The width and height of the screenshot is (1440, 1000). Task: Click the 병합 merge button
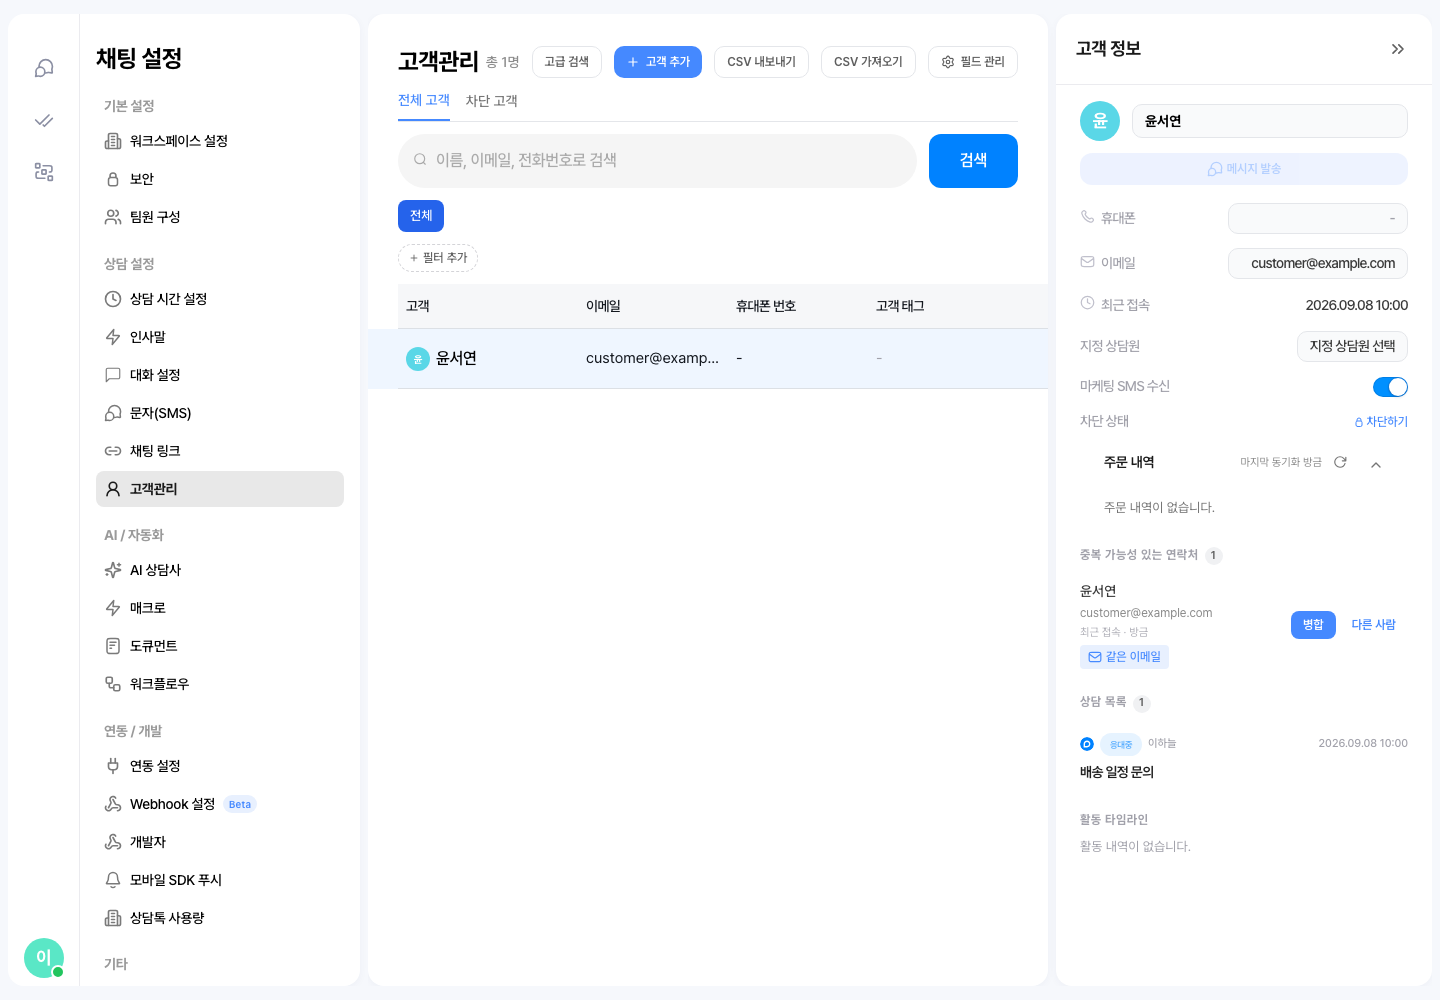[x=1313, y=625]
